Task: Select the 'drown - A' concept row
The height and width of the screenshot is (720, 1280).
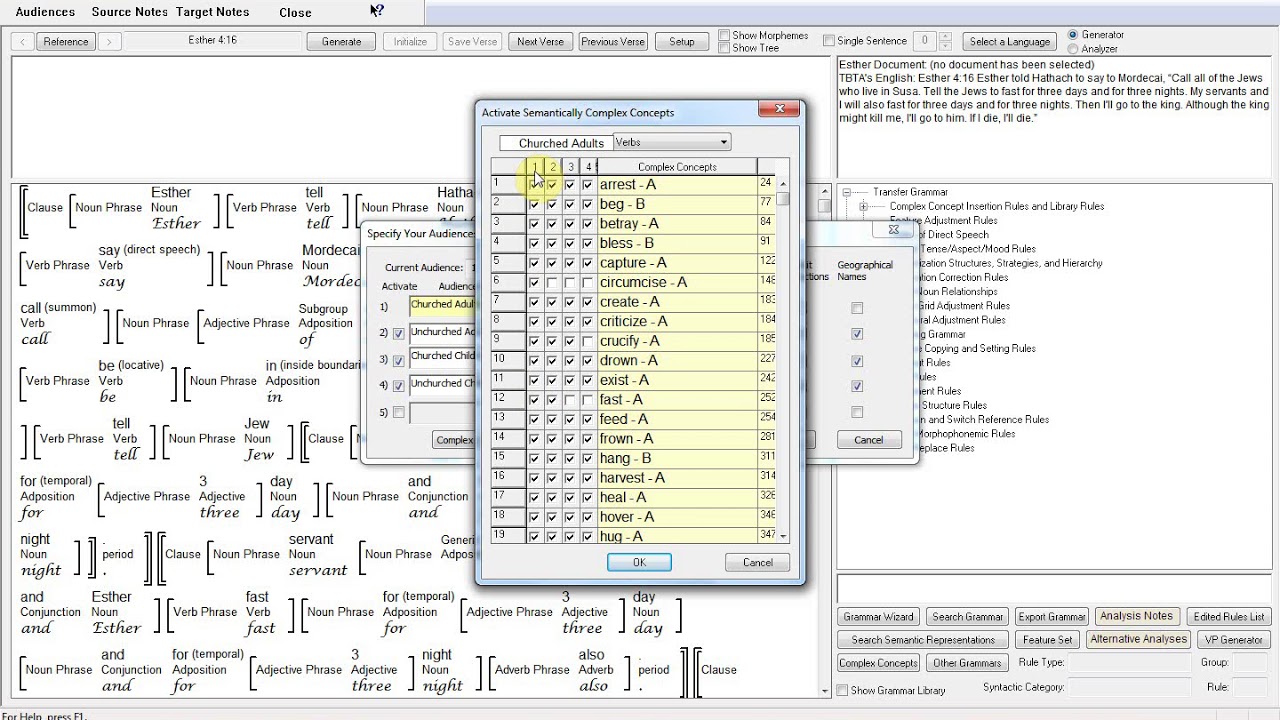Action: 677,361
